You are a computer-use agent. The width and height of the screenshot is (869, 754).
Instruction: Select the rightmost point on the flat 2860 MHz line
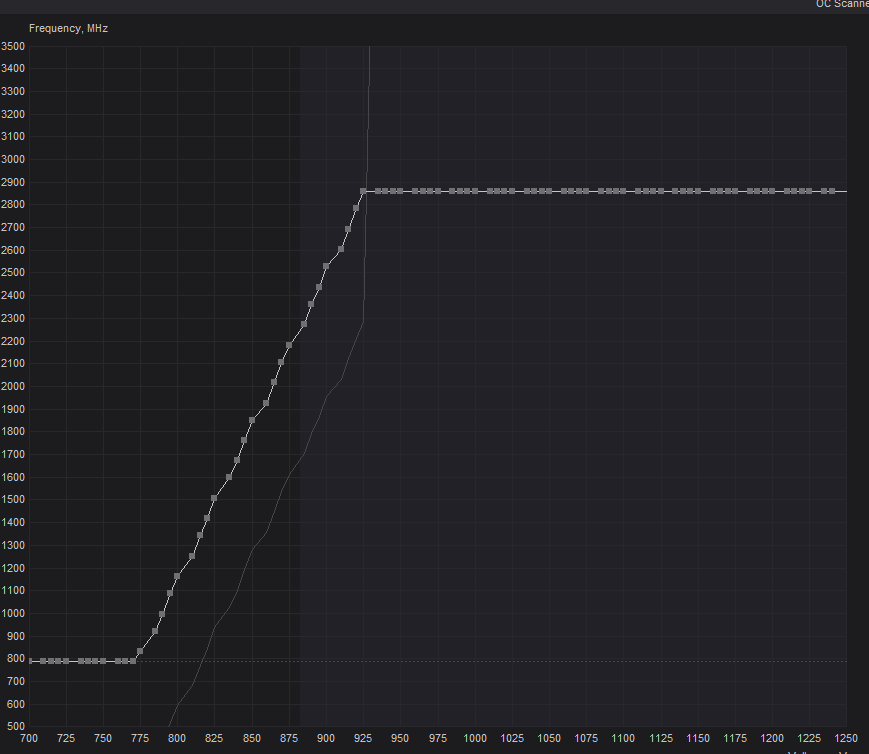[x=832, y=191]
